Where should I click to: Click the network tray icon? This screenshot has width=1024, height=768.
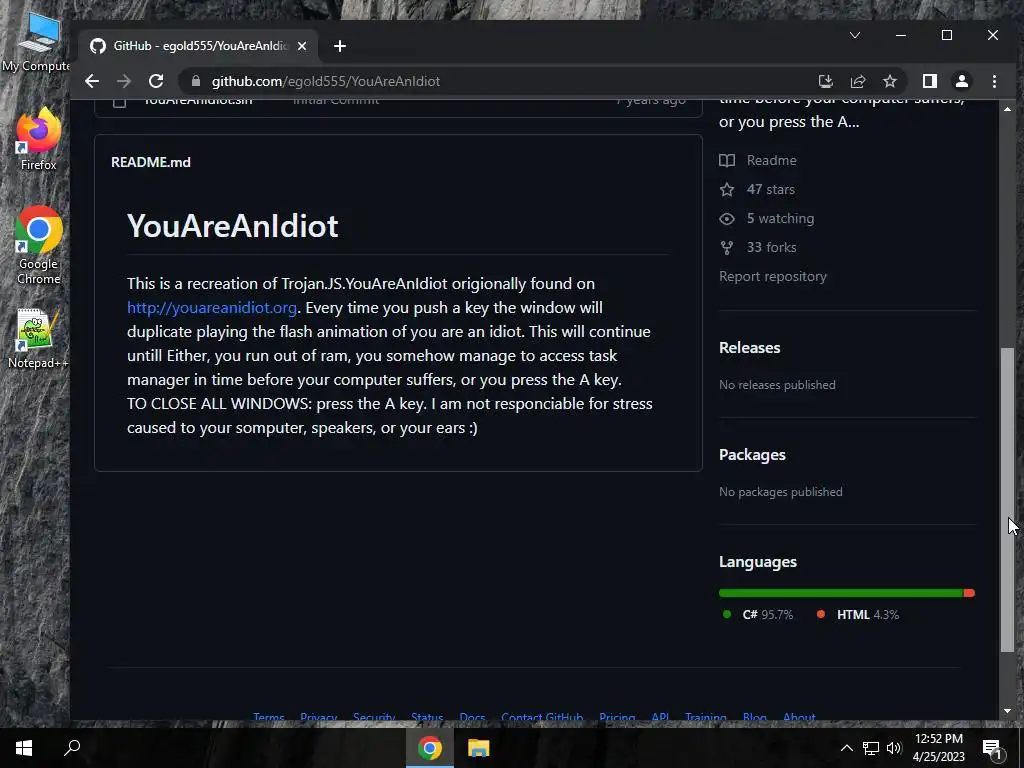pos(871,748)
